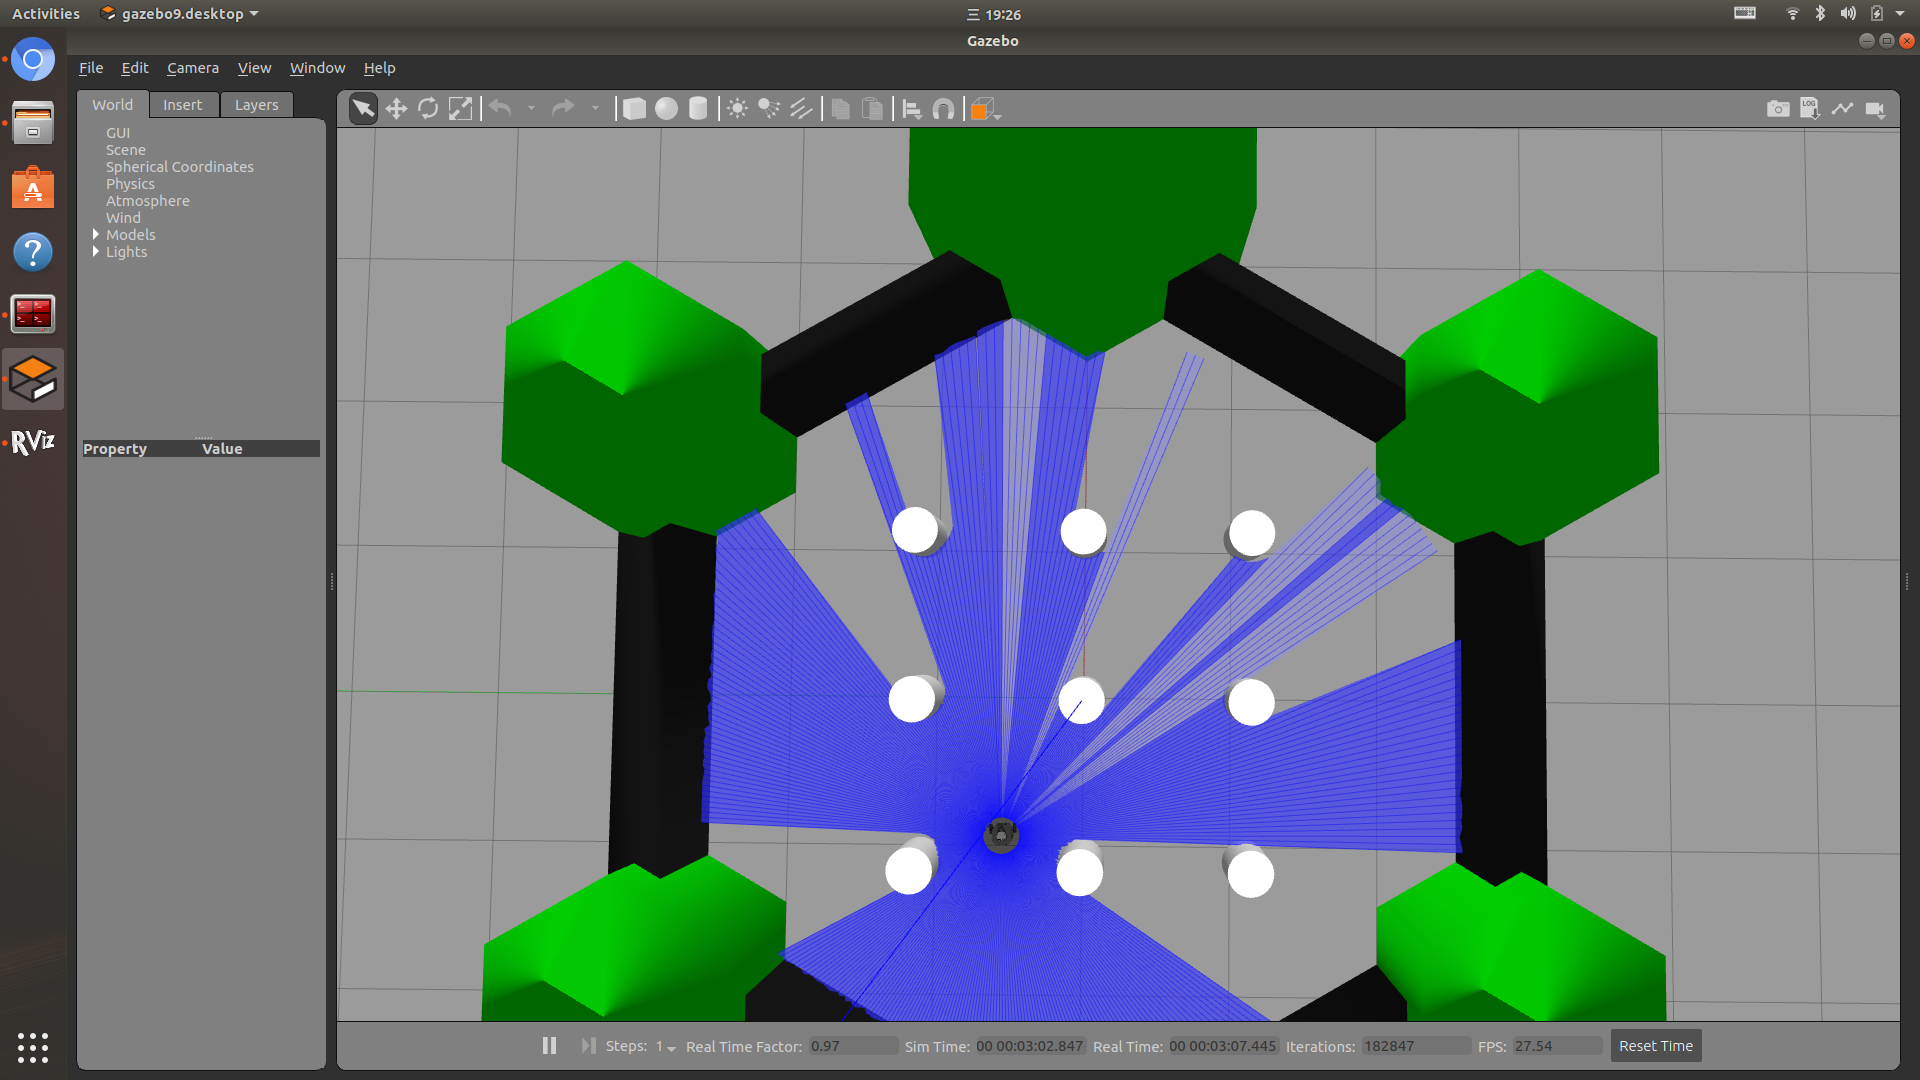This screenshot has width=1920, height=1080.
Task: Toggle the snap magnet tool
Action: [943, 109]
